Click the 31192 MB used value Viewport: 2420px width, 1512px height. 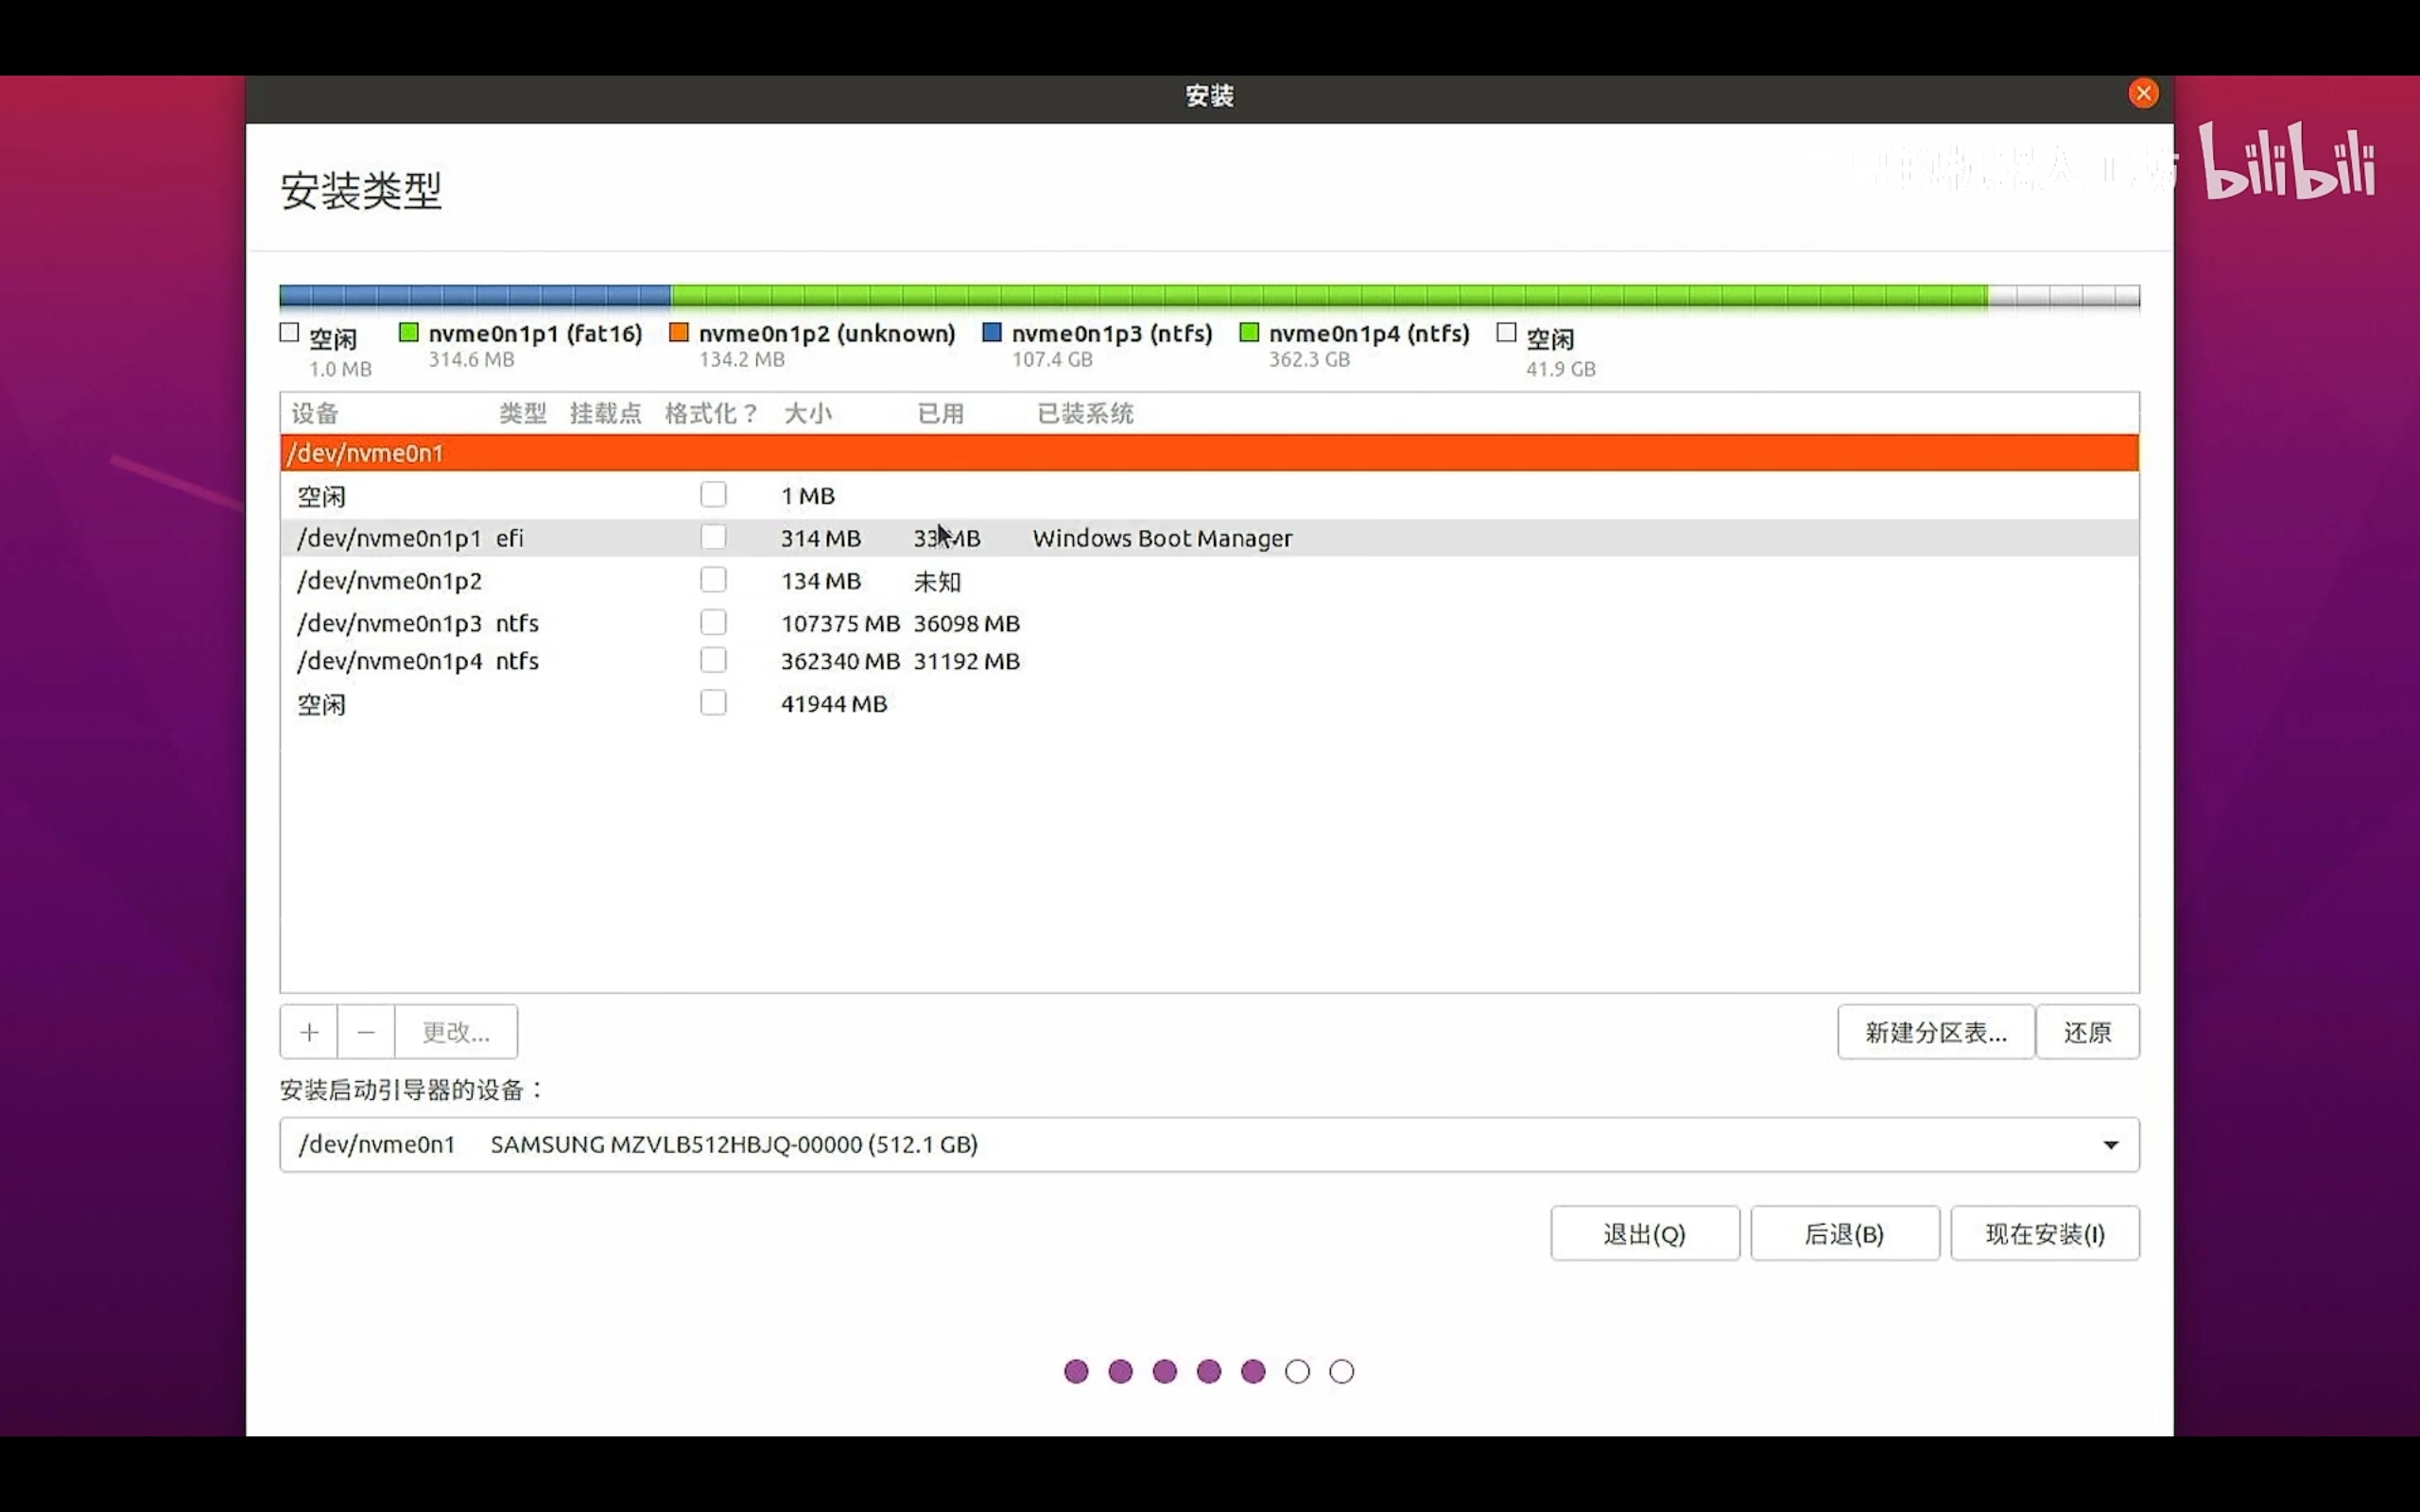pyautogui.click(x=966, y=661)
